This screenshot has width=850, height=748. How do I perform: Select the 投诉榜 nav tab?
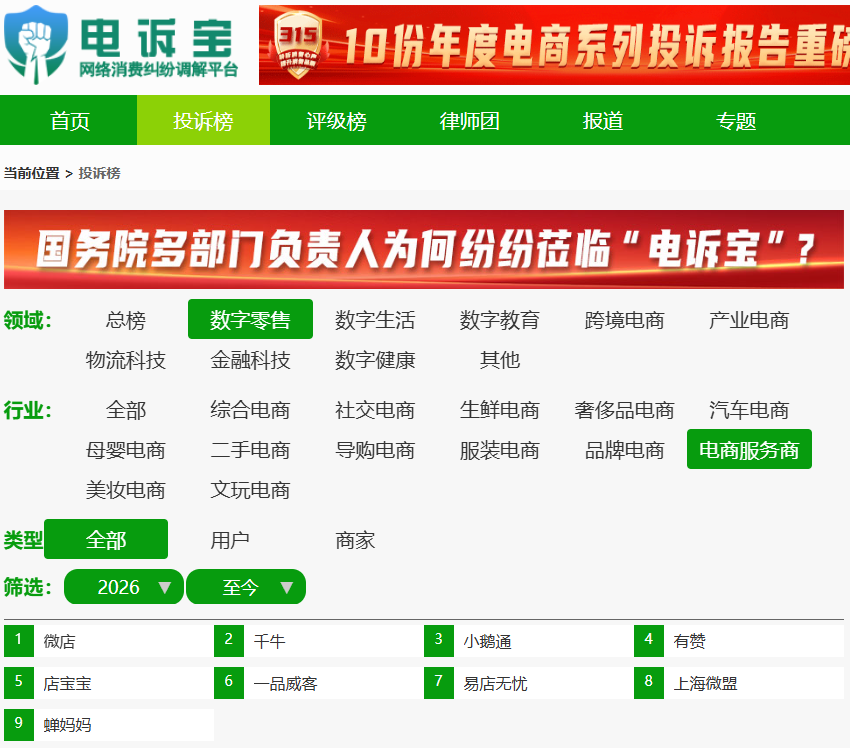(x=203, y=120)
